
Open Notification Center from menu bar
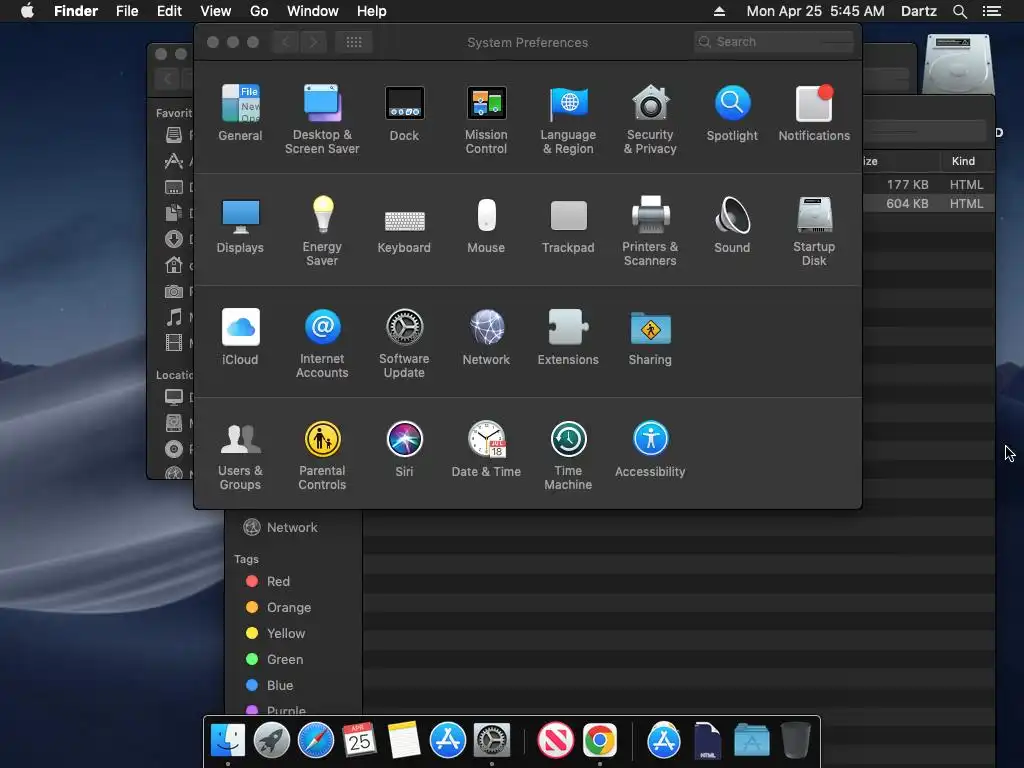tap(991, 11)
